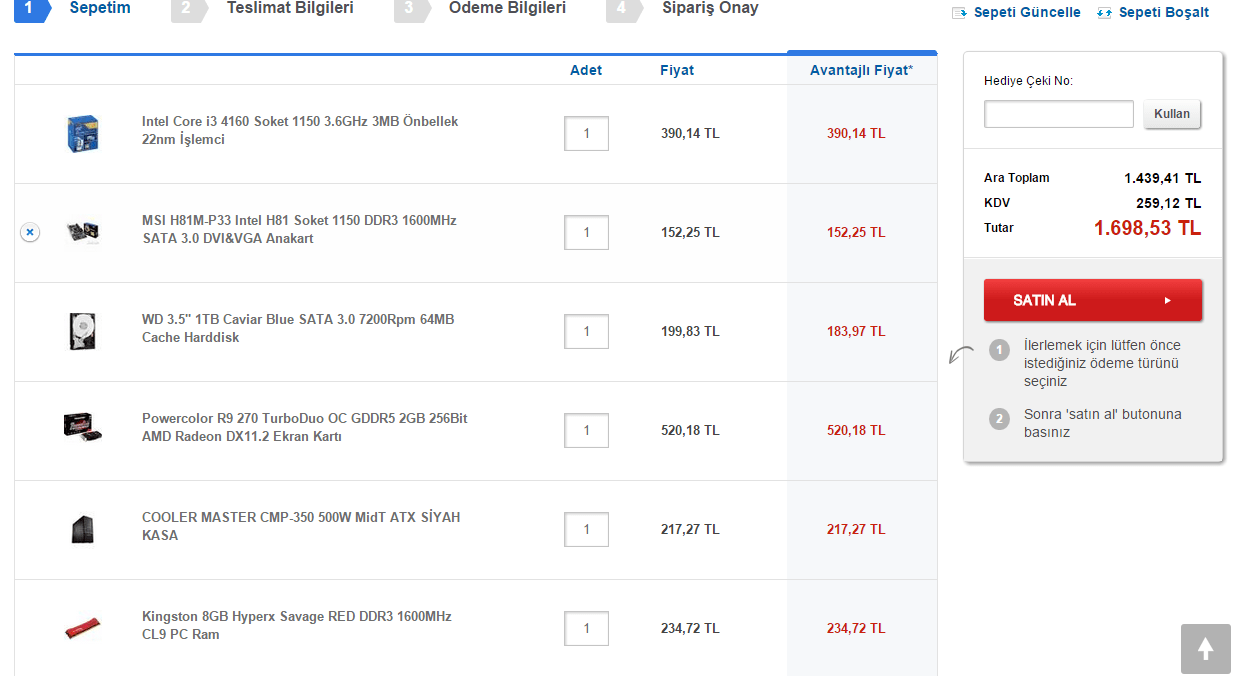This screenshot has height=676, width=1245.
Task: Remove MSI H81M-P33 motherboard from cart
Action: coord(30,232)
